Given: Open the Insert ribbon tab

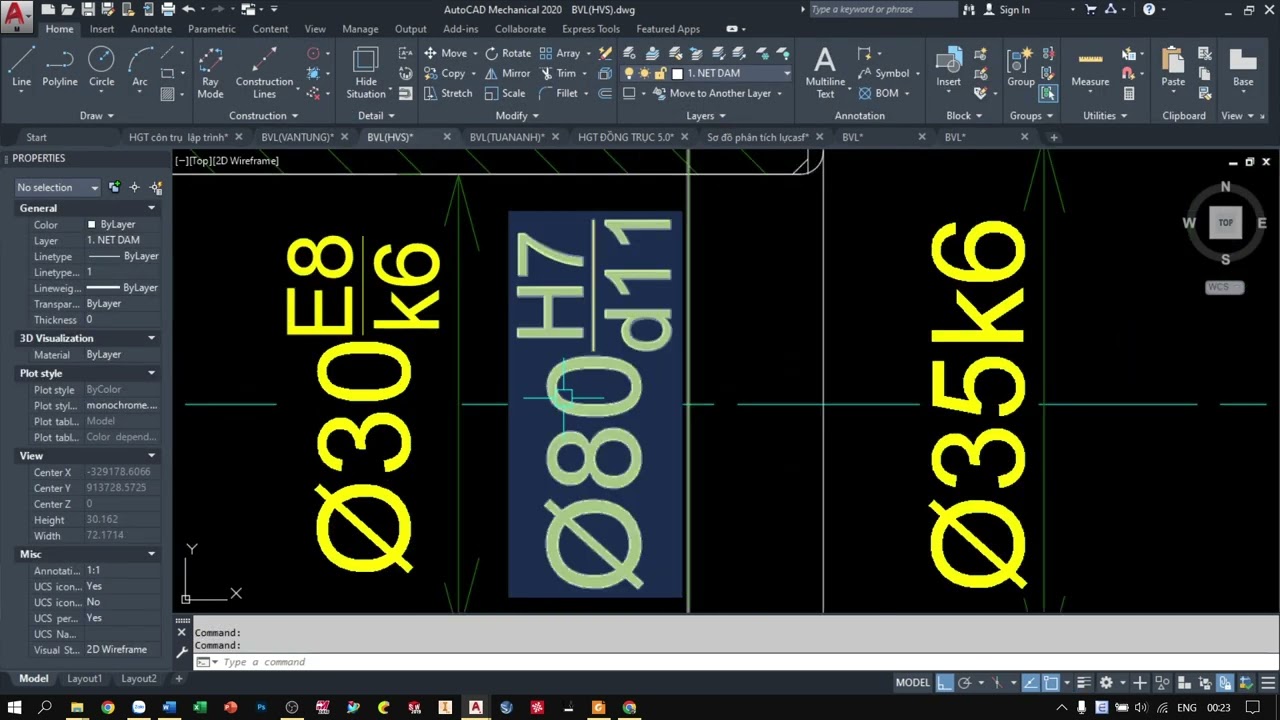Looking at the screenshot, I should point(102,29).
